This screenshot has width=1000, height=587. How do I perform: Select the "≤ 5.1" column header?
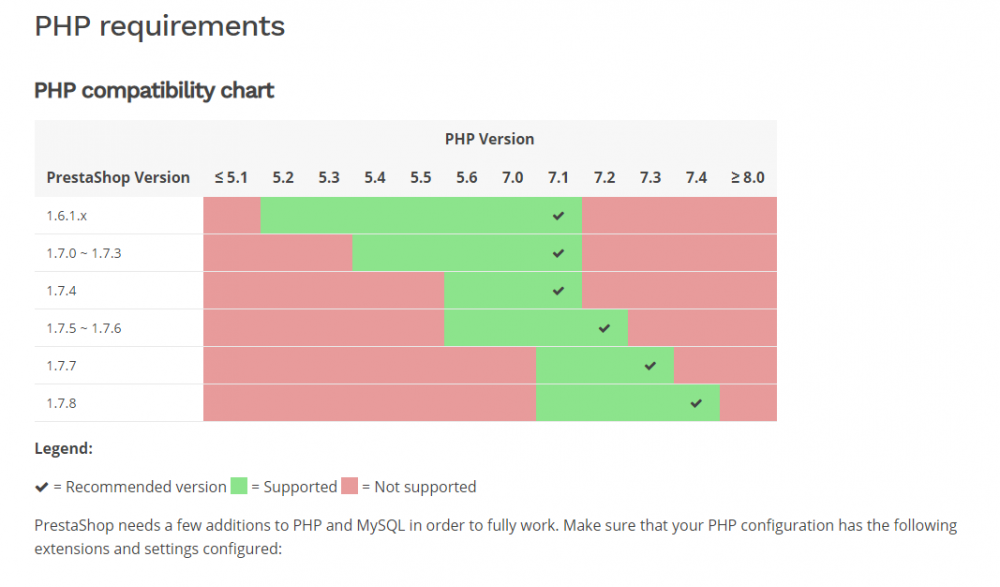pos(231,178)
